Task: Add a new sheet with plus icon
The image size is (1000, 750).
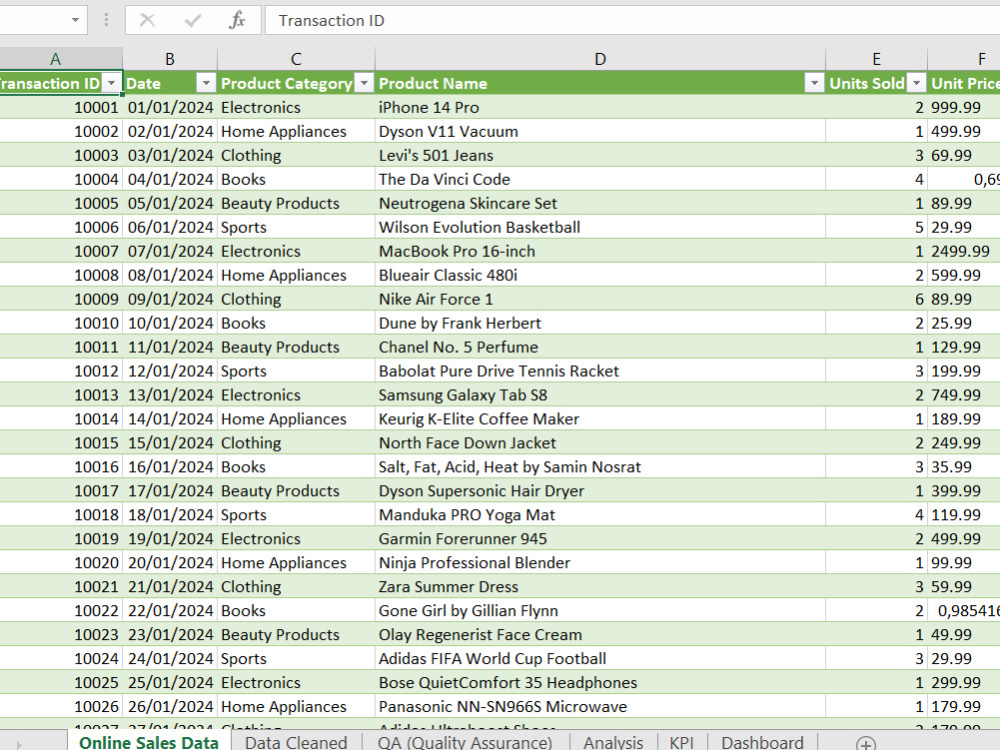Action: 865,744
